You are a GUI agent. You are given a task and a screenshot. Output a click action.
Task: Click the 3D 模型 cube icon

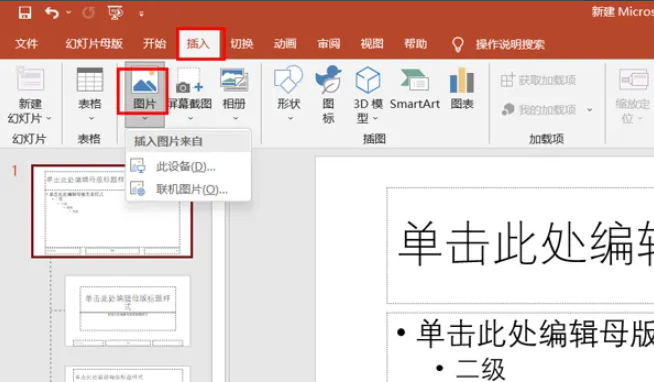tap(367, 80)
